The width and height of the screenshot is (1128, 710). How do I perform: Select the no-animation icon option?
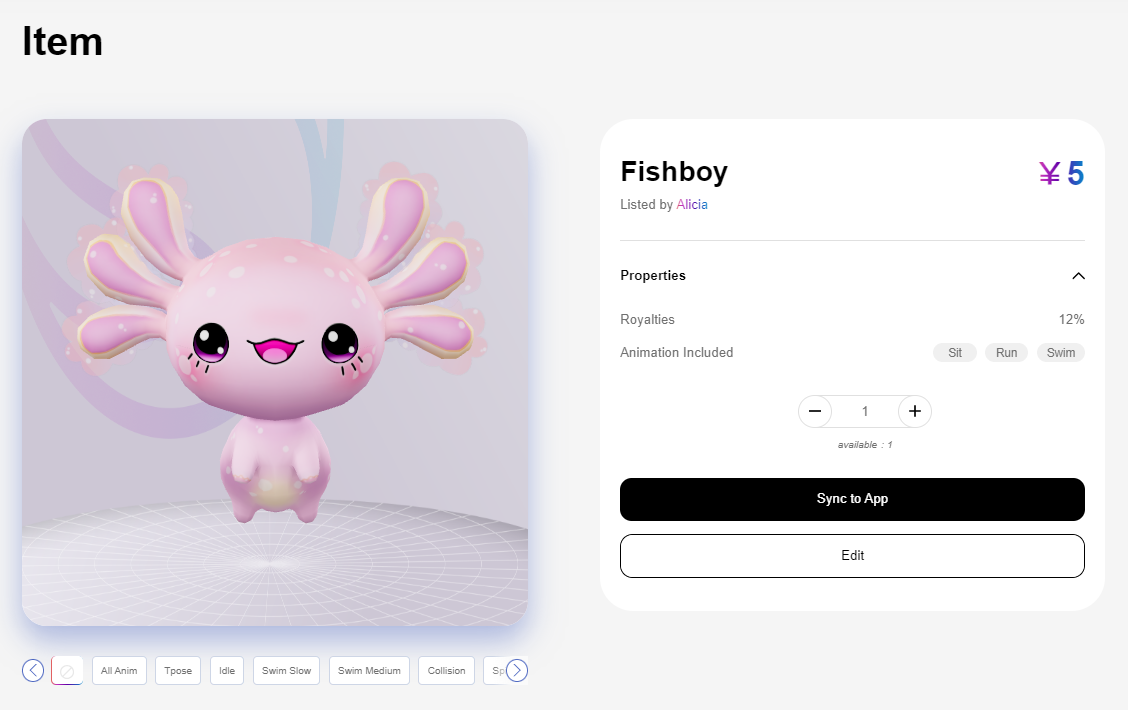tap(67, 670)
